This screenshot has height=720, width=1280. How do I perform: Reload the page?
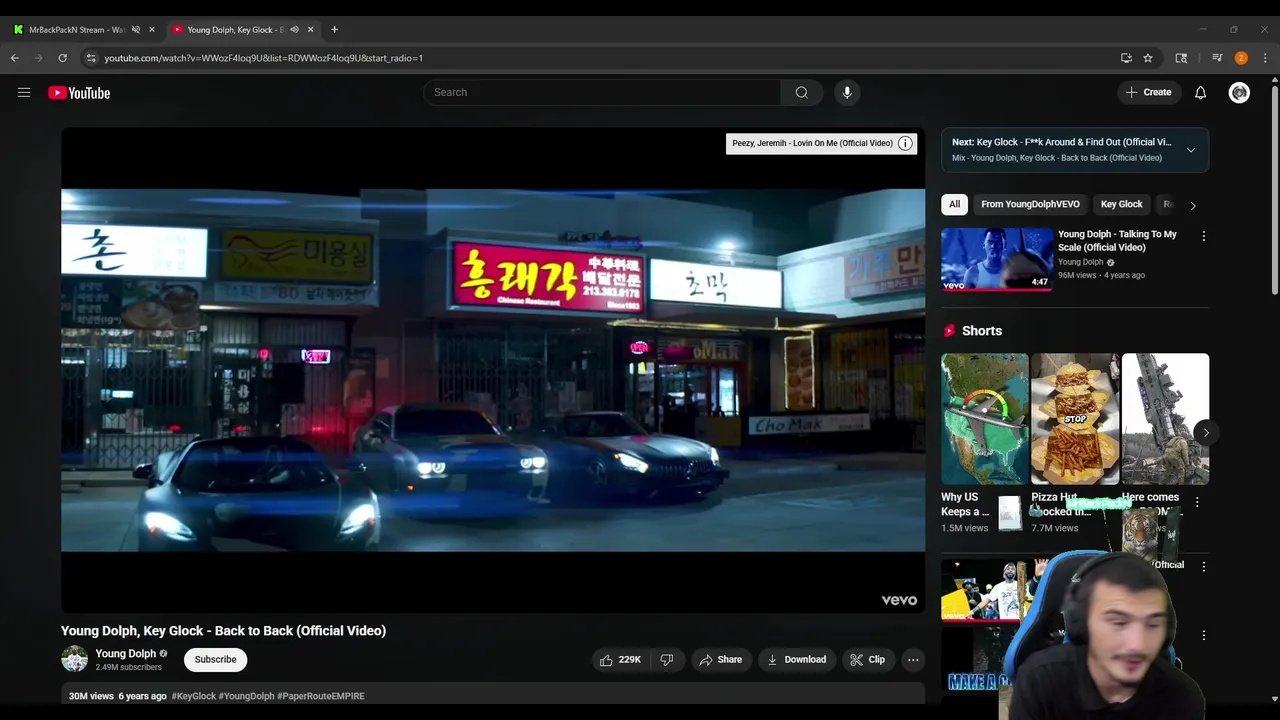pyautogui.click(x=62, y=58)
